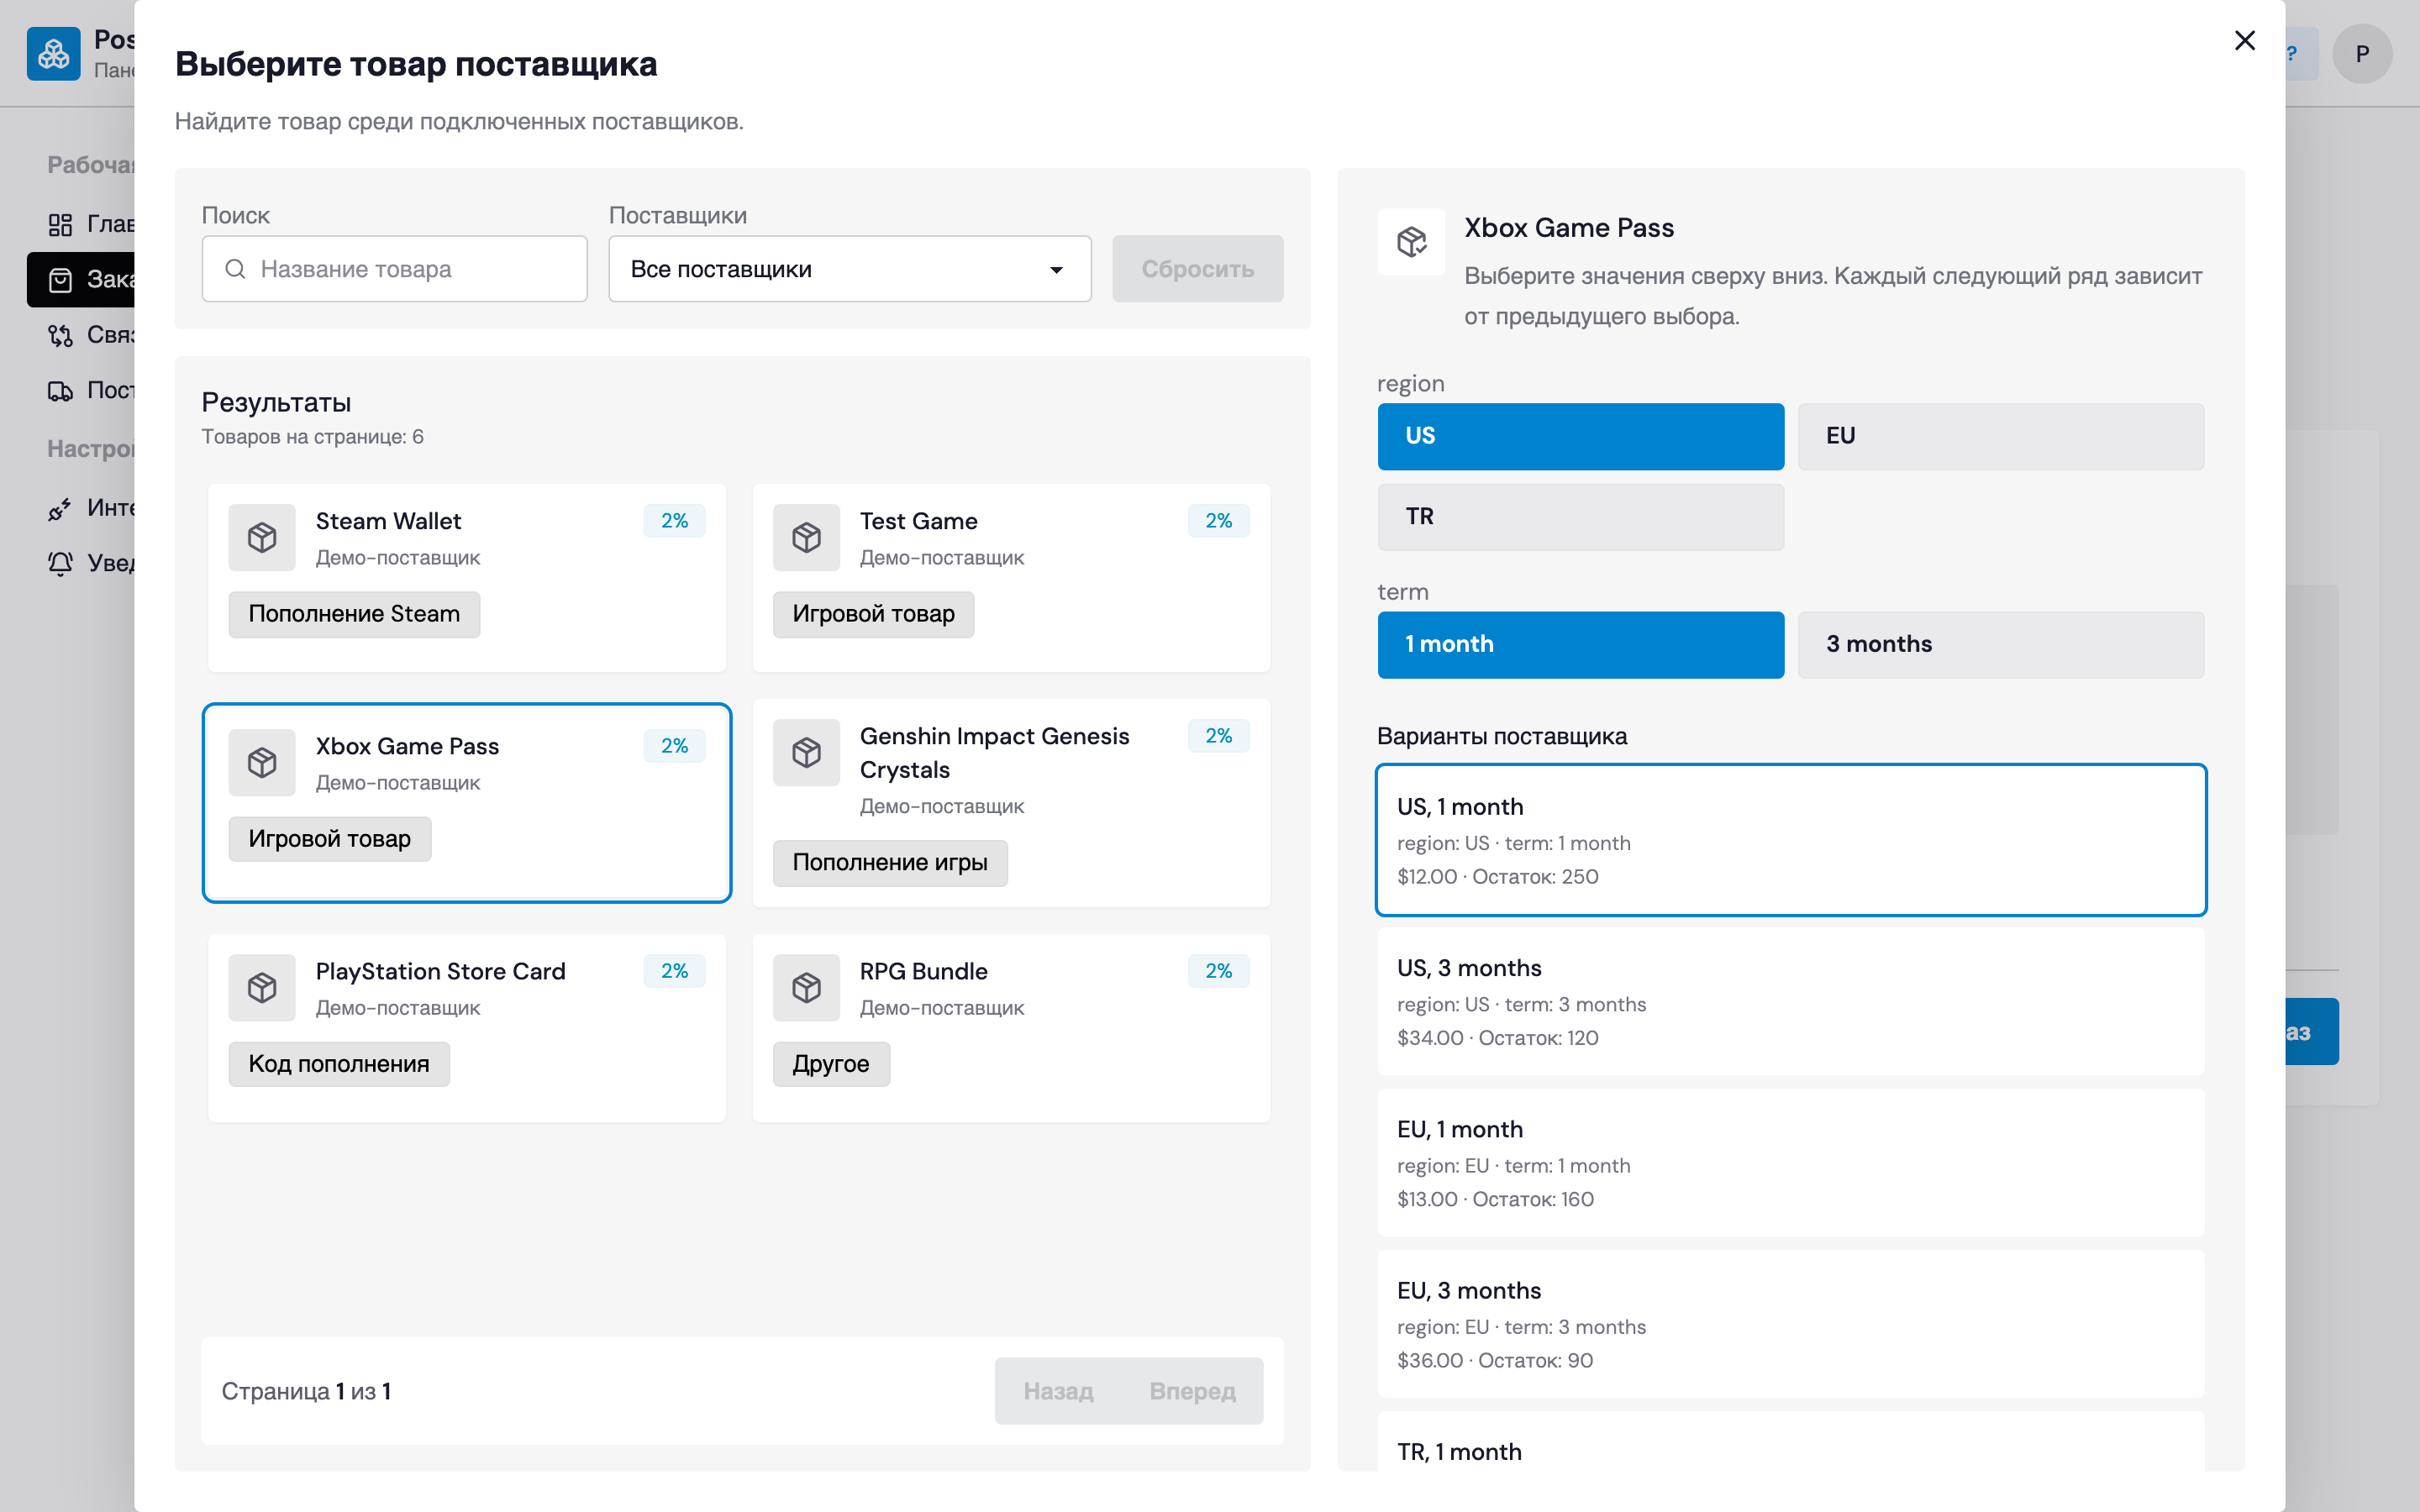Viewport: 2420px width, 1512px height.
Task: Click the Другое tag
Action: pos(831,1064)
